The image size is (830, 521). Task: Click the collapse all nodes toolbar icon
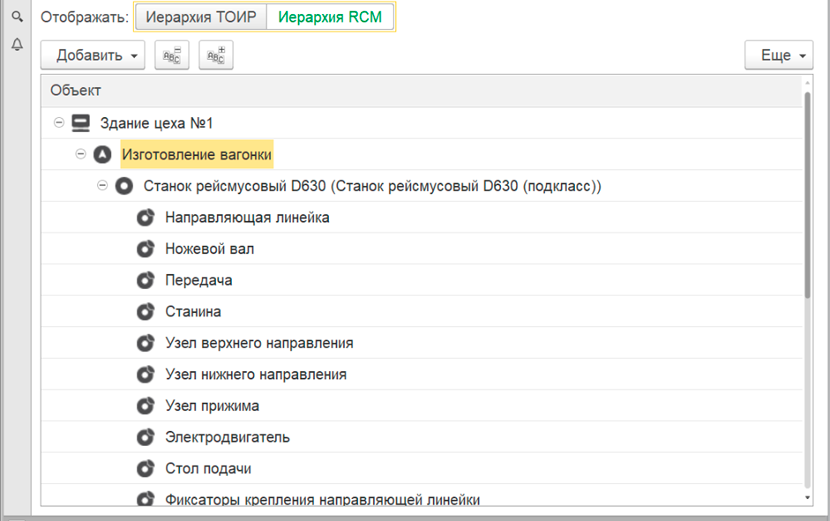tap(172, 55)
